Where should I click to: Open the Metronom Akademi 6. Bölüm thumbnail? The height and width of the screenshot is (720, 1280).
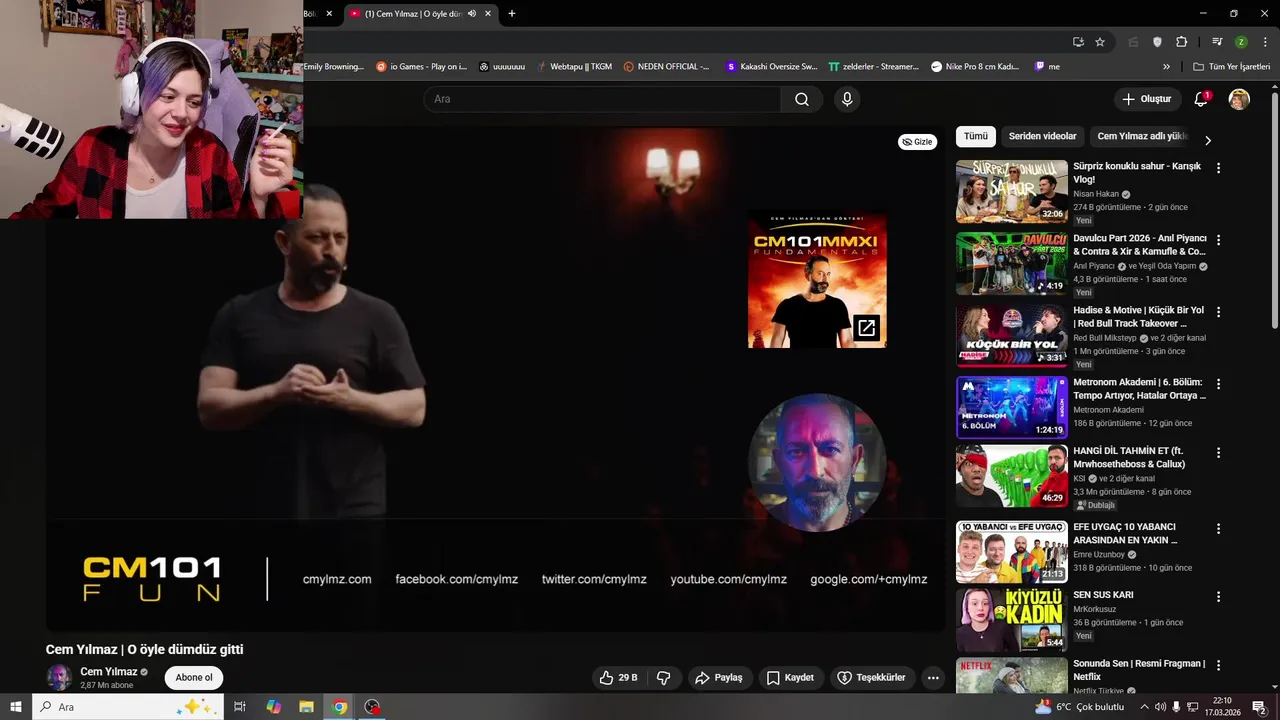tap(1012, 408)
